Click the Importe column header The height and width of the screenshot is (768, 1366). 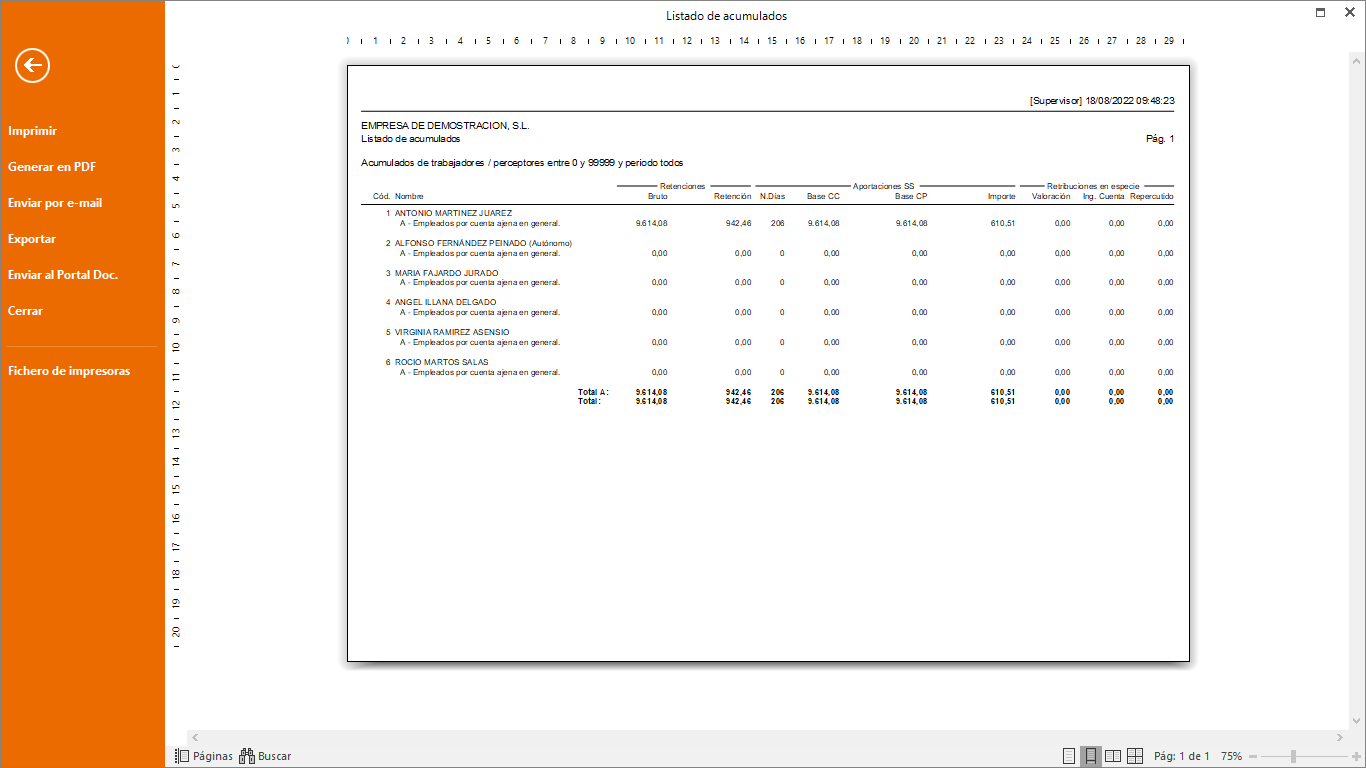point(1001,196)
